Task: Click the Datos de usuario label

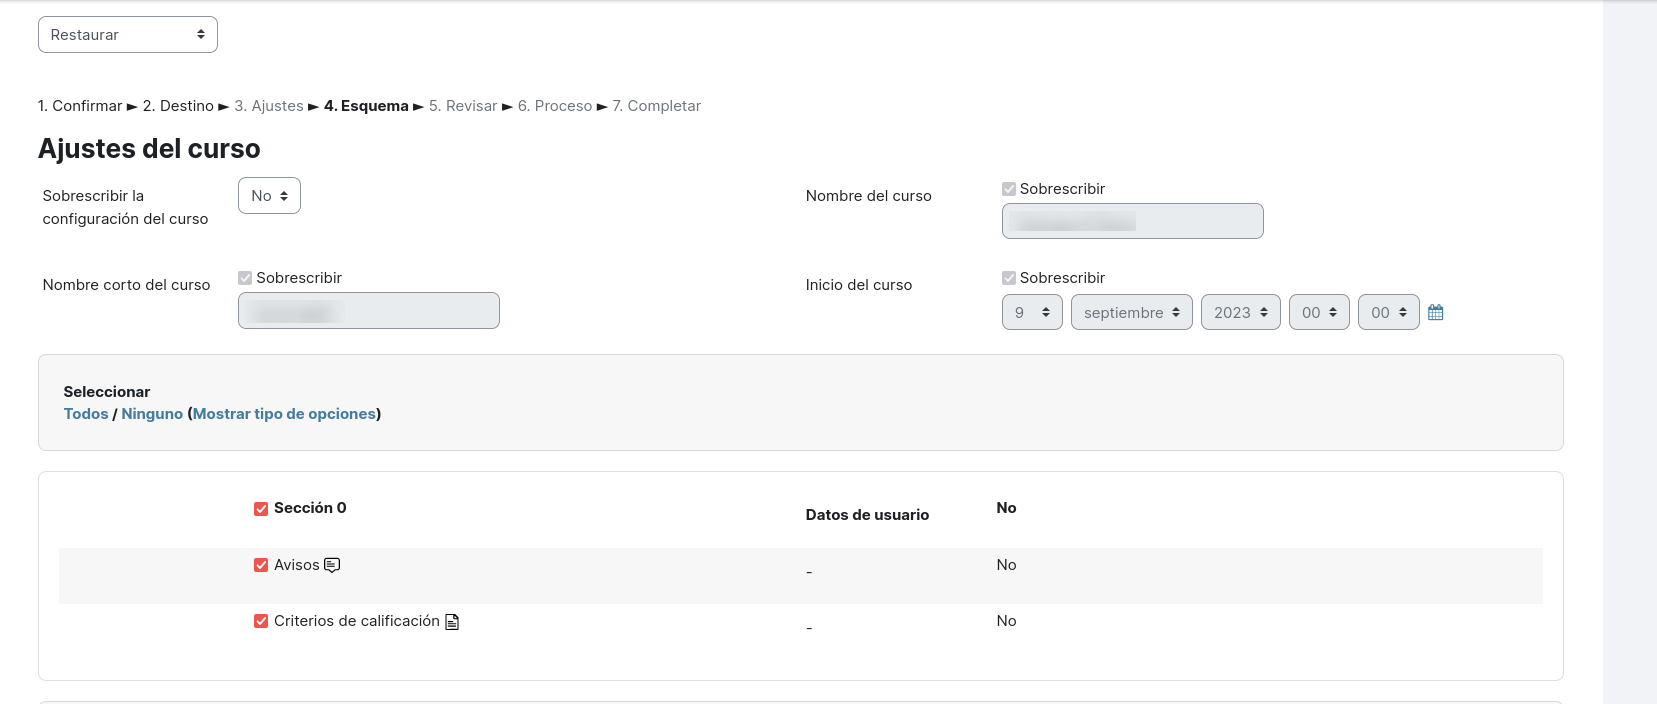Action: 867,515
